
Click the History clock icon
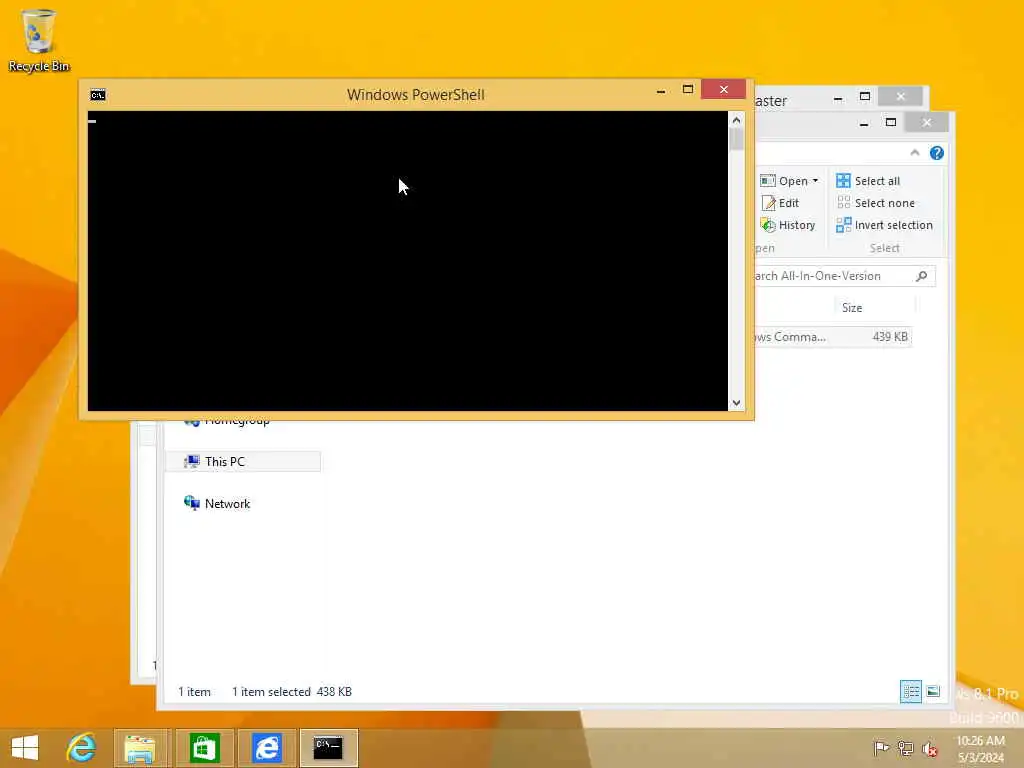click(768, 225)
